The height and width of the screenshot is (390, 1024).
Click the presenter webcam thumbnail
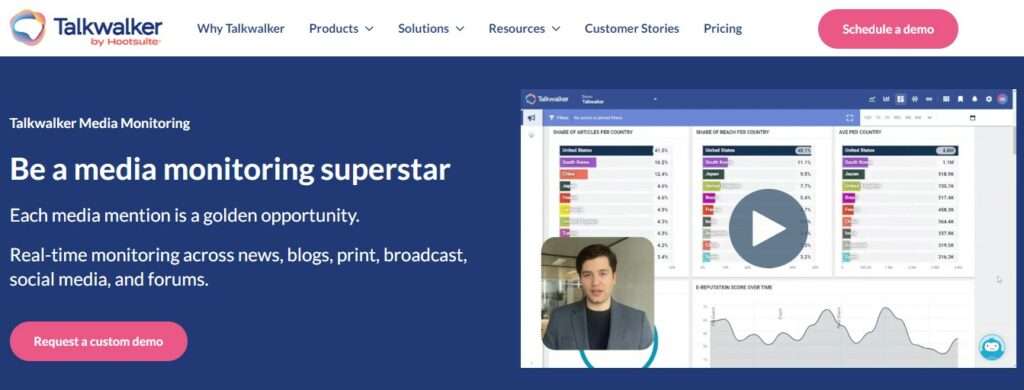coord(598,293)
